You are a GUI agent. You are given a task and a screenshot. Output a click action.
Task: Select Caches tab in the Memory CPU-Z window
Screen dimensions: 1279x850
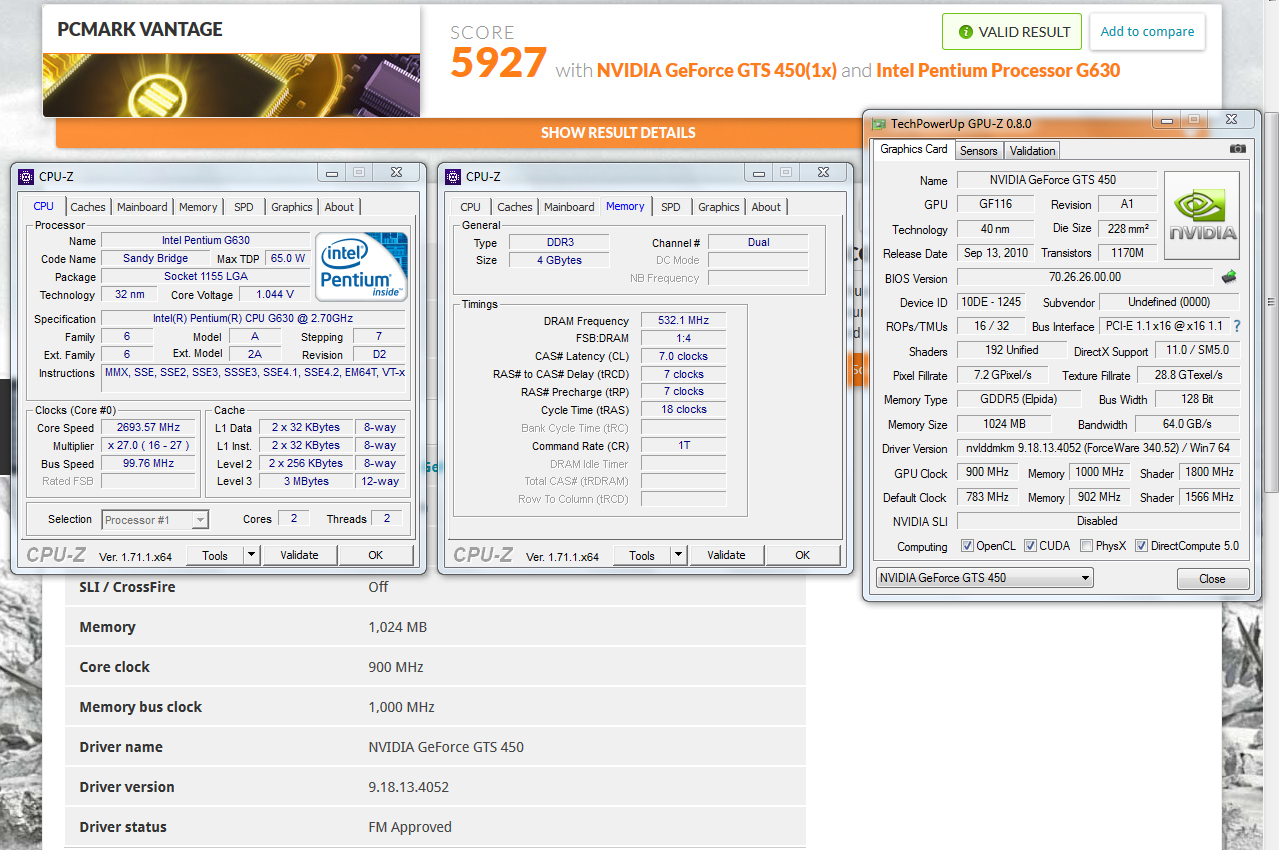(x=515, y=207)
